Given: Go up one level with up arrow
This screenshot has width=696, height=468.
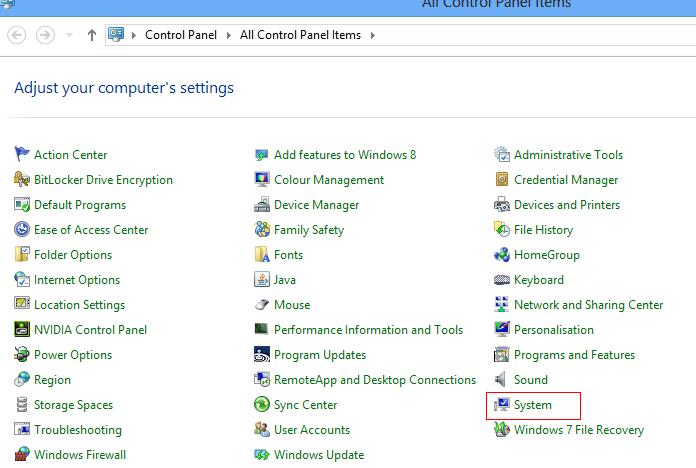Looking at the screenshot, I should pyautogui.click(x=92, y=35).
